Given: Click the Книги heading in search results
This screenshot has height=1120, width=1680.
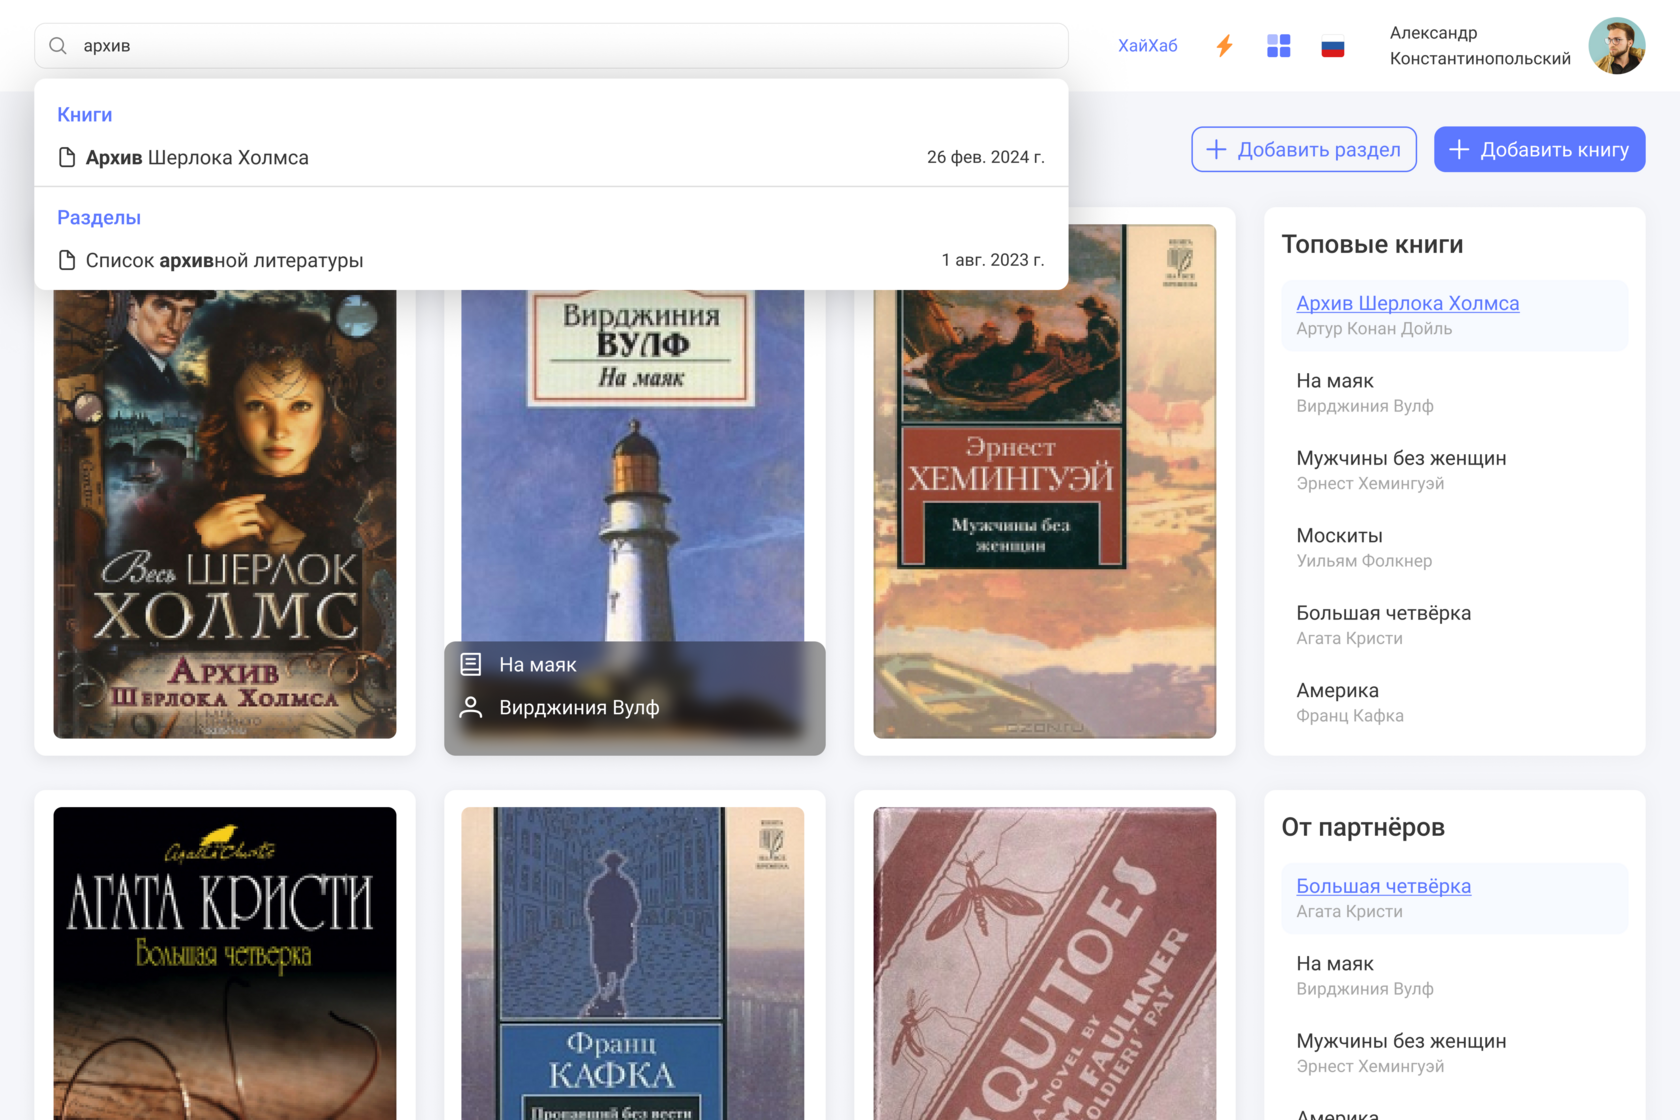Looking at the screenshot, I should pos(85,115).
